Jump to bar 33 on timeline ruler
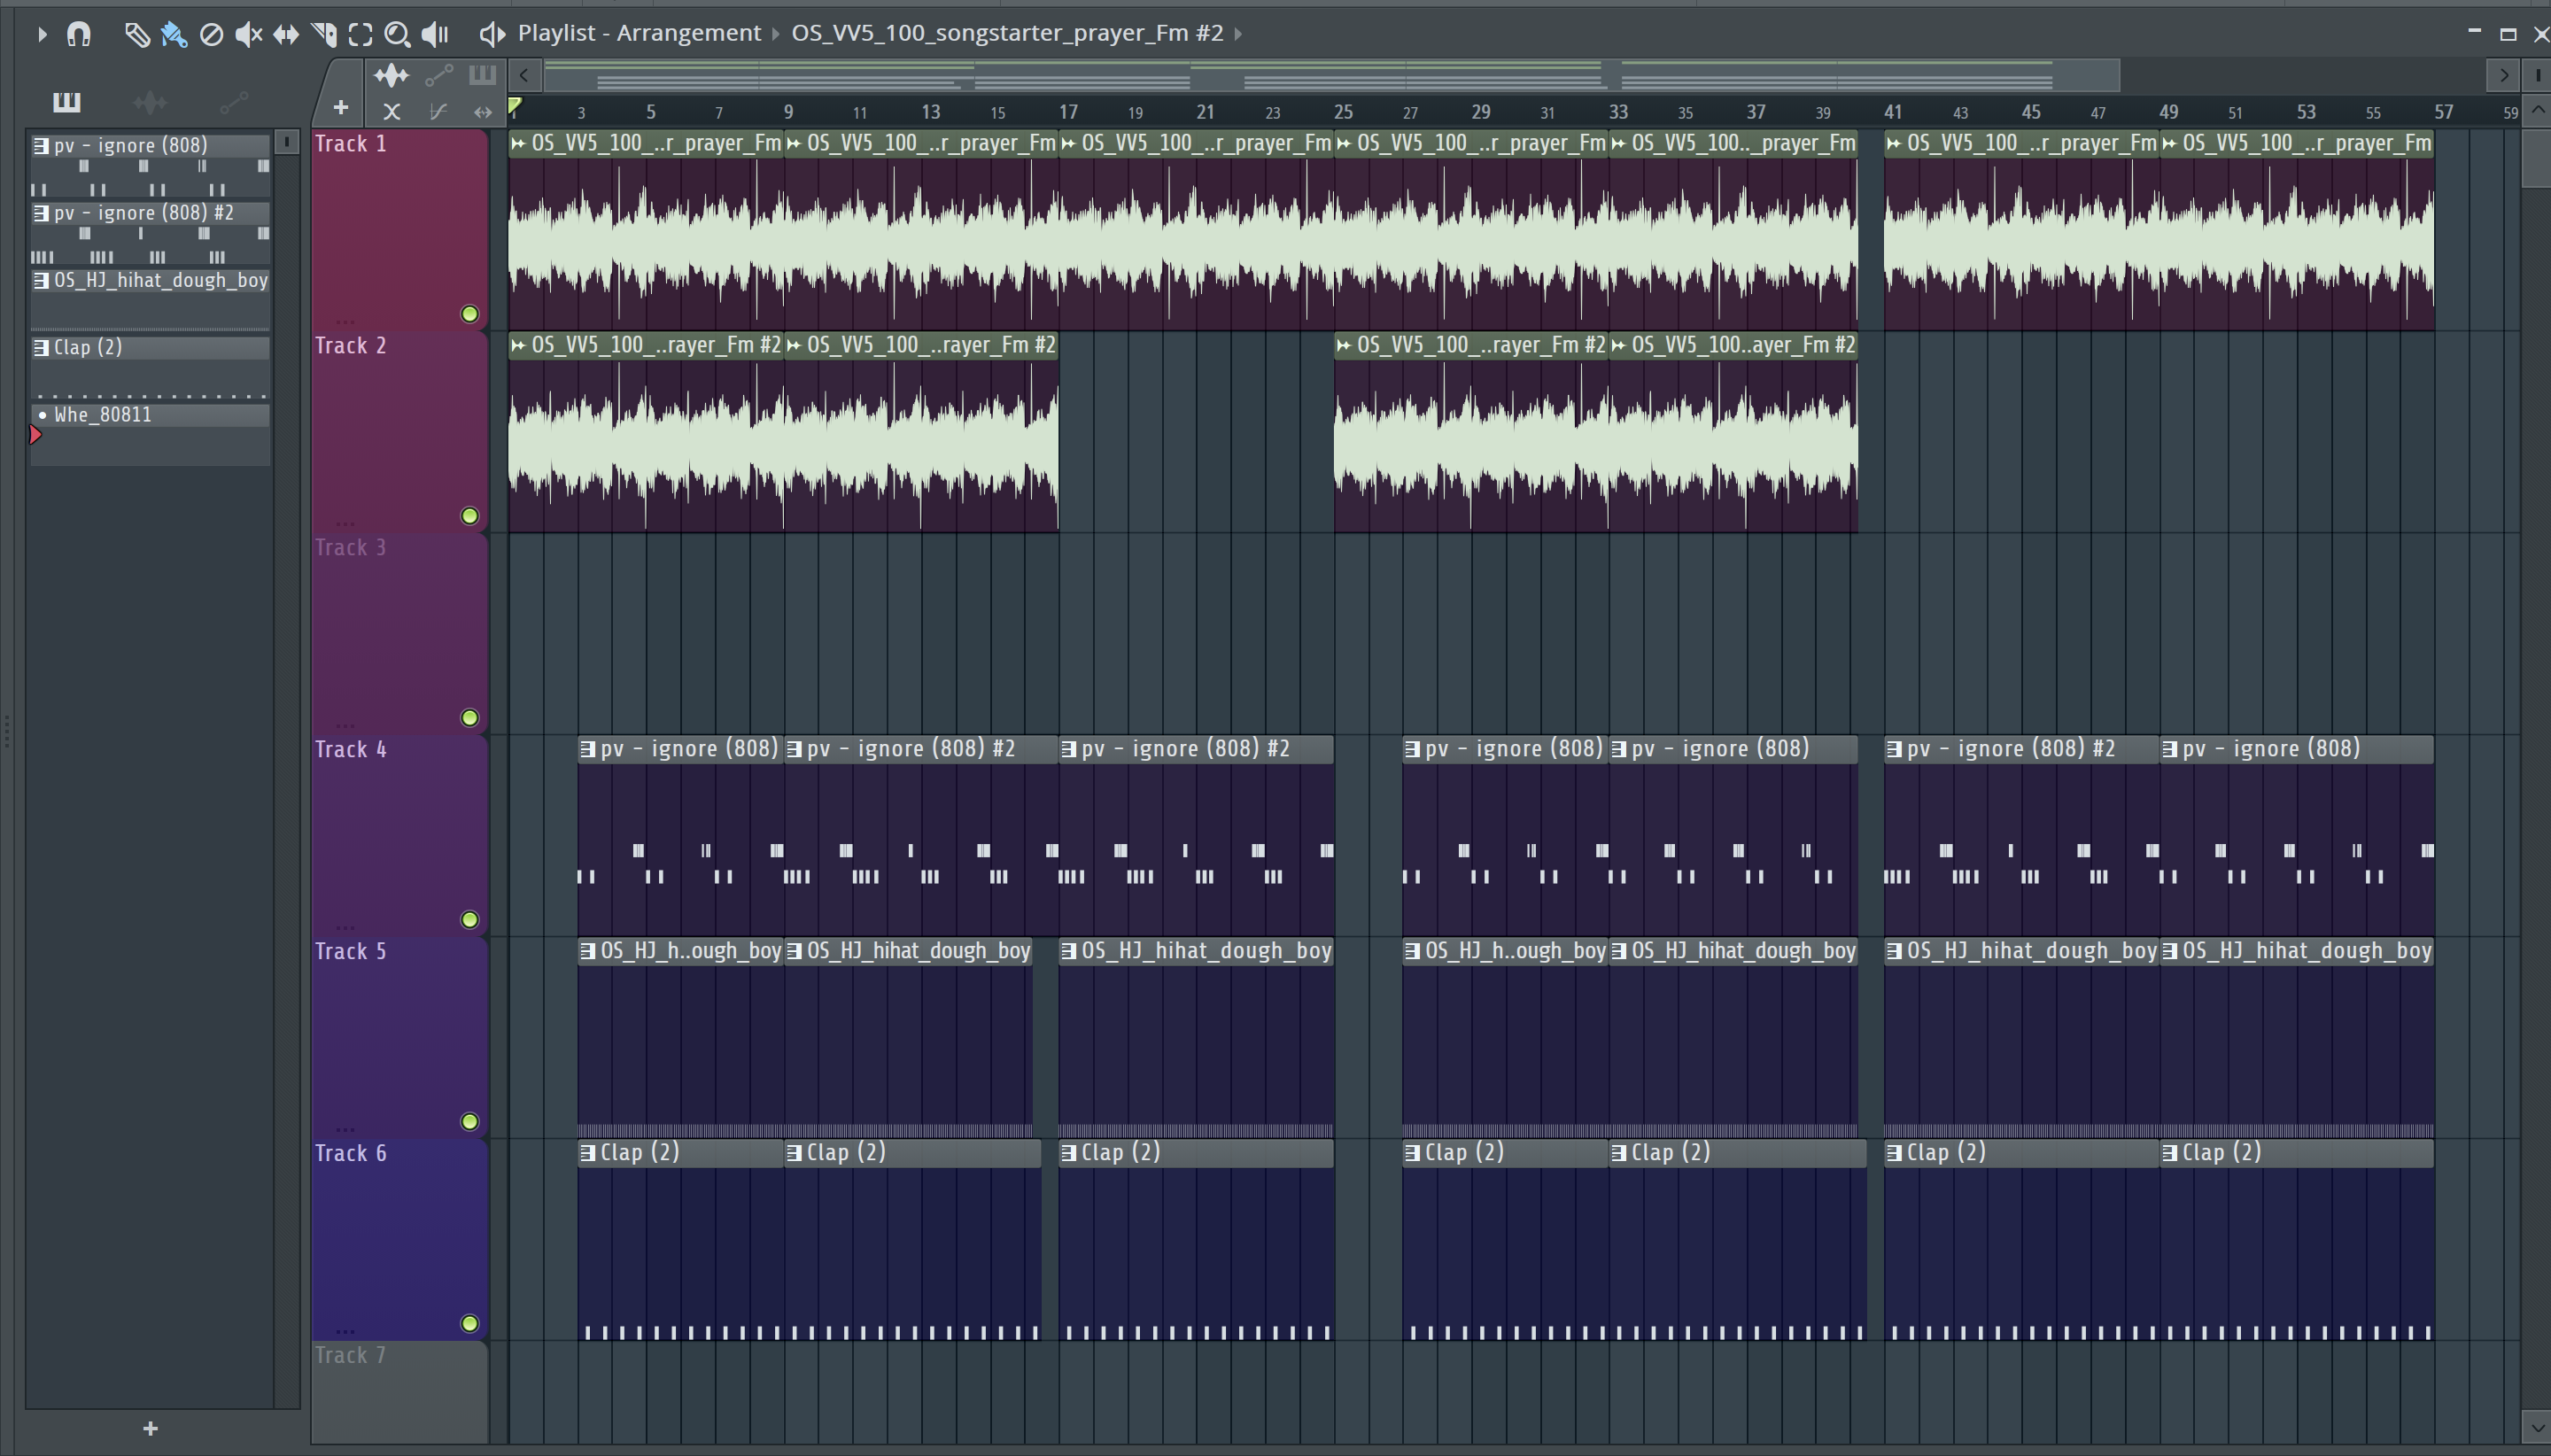This screenshot has height=1456, width=2551. click(1618, 112)
